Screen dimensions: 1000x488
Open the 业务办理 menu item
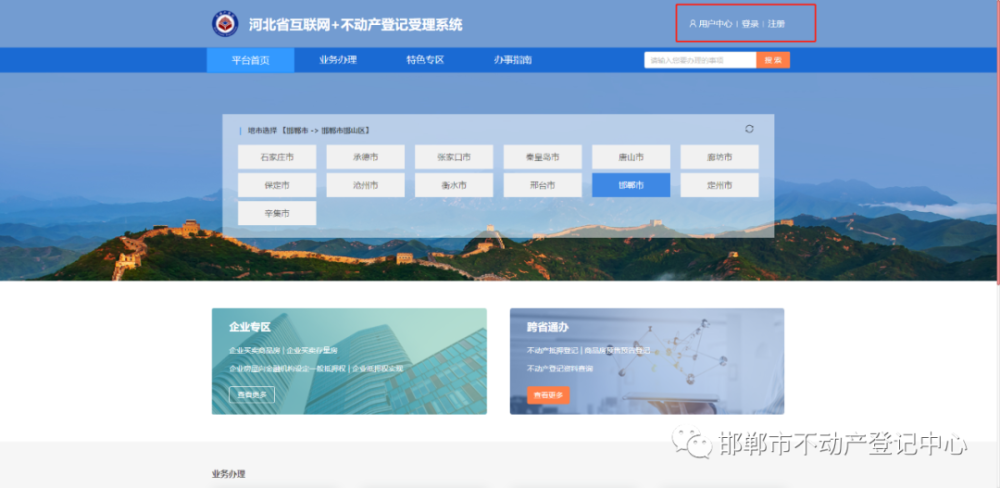338,60
